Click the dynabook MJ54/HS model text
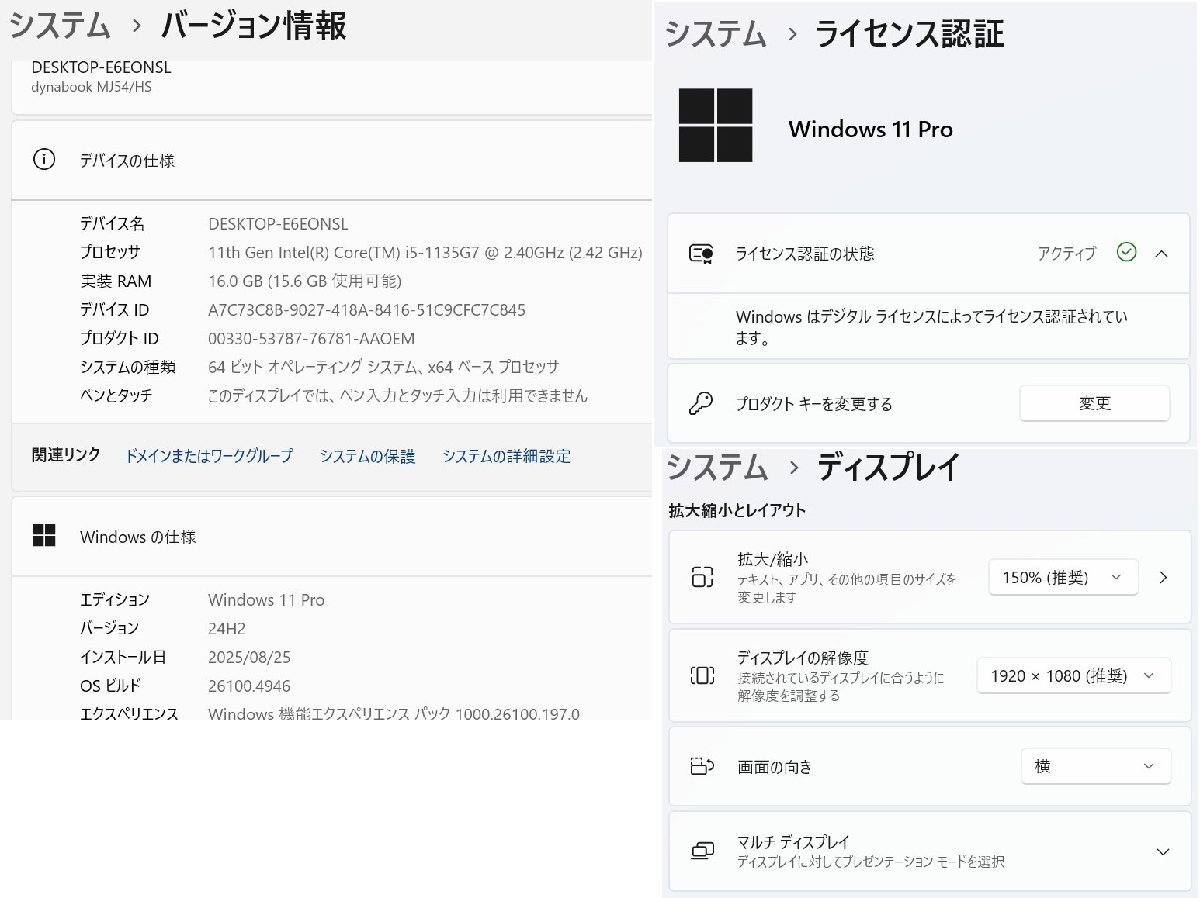1200x898 pixels. [x=92, y=87]
